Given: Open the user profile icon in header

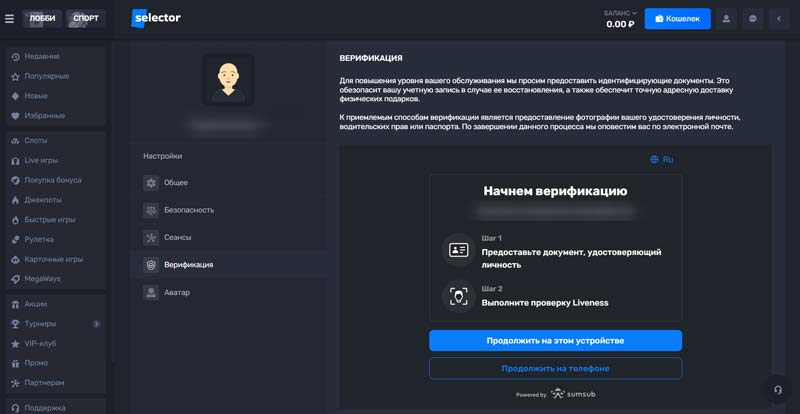Looking at the screenshot, I should pyautogui.click(x=726, y=18).
